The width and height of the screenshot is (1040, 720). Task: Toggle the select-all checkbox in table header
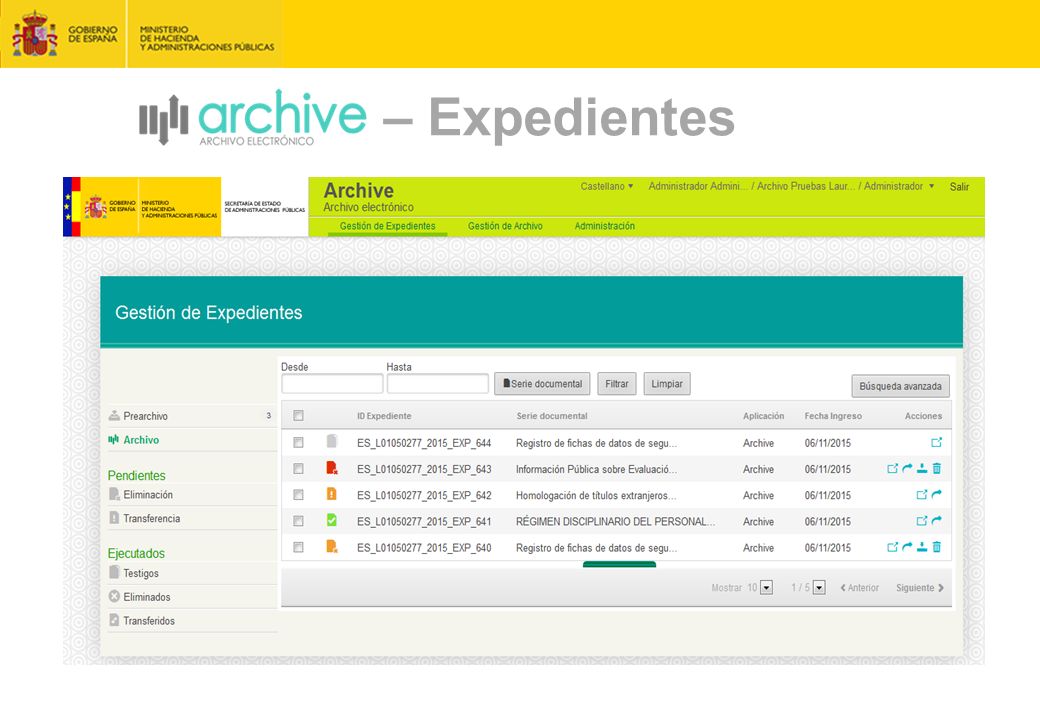pyautogui.click(x=298, y=416)
